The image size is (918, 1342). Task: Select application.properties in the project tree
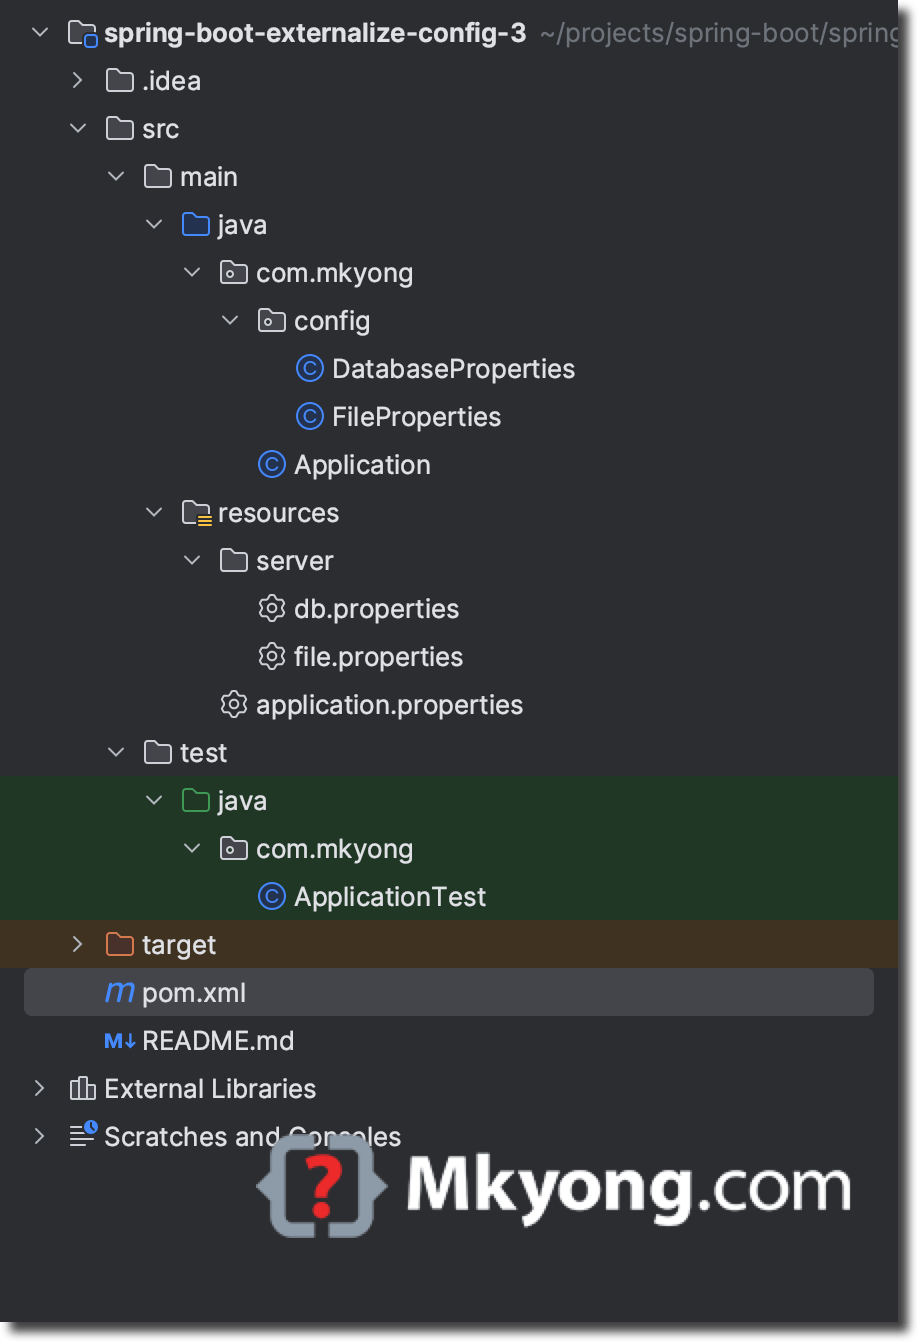click(390, 704)
